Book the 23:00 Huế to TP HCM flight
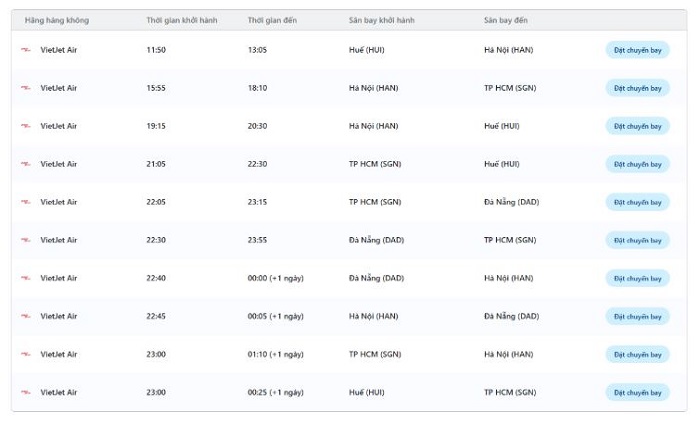The image size is (700, 424). (637, 392)
